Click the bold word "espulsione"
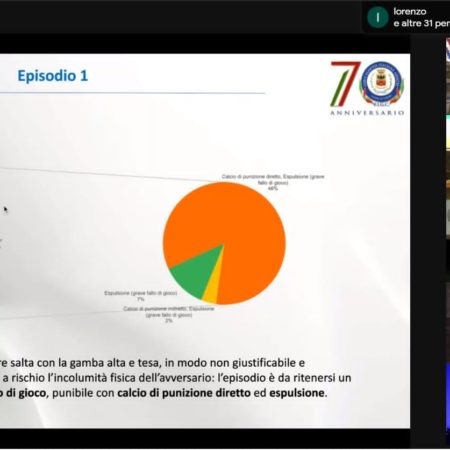This screenshot has width=450, height=450. coord(297,393)
